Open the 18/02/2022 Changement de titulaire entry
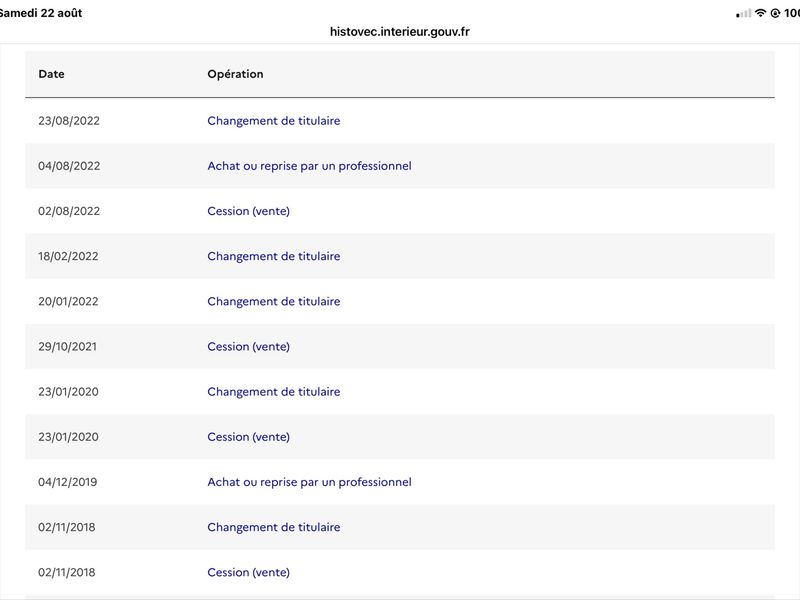 (273, 256)
